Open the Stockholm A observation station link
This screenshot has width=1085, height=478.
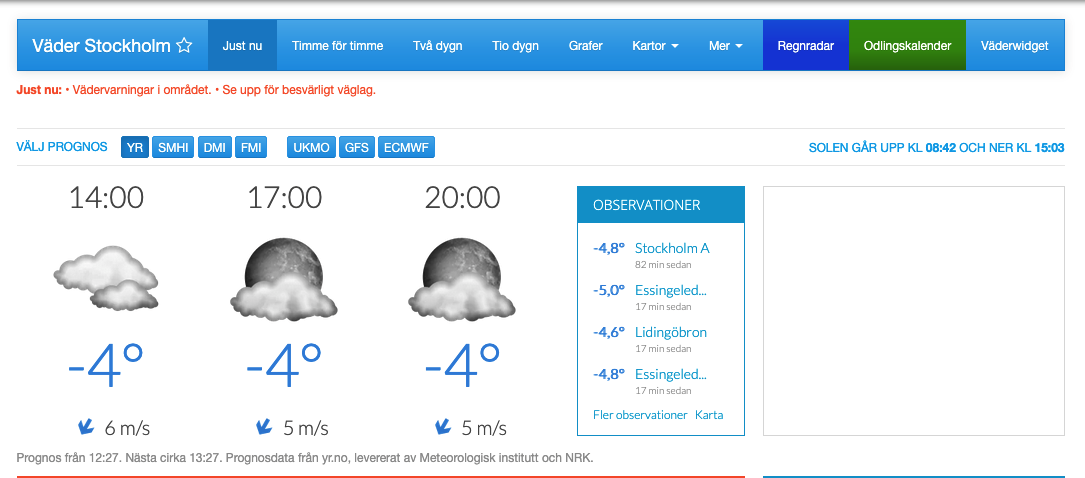672,248
